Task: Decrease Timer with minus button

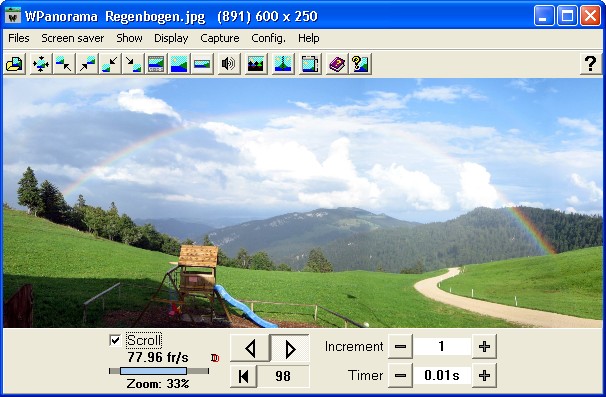Action: coord(400,375)
